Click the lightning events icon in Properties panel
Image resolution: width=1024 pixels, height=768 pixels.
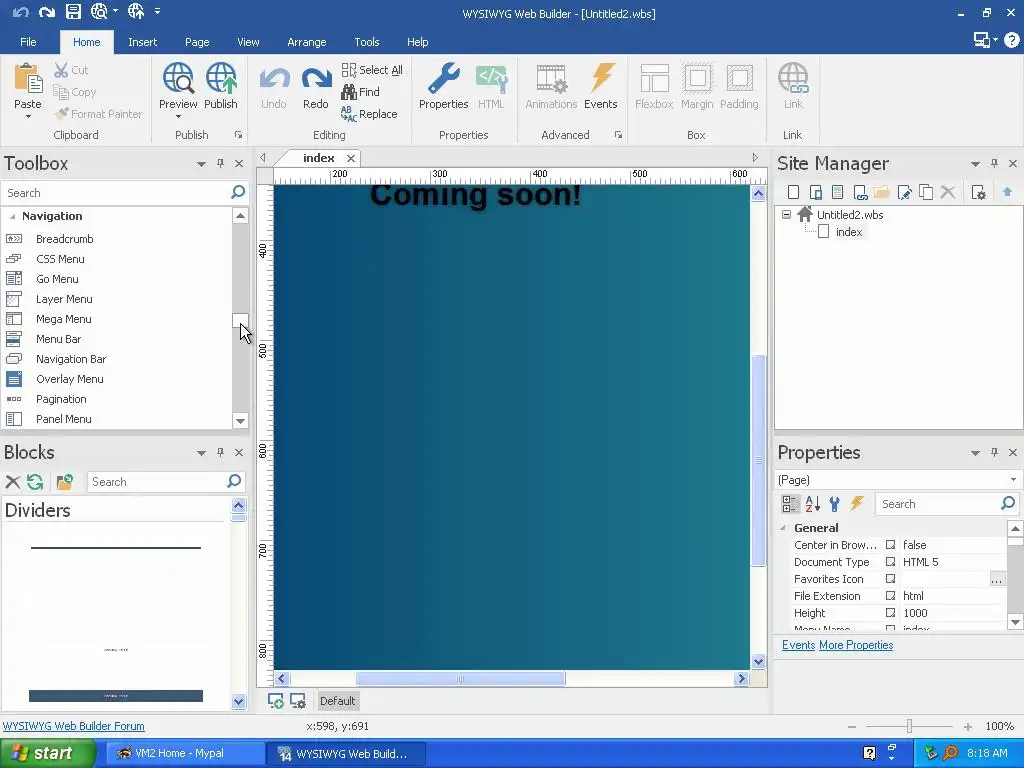(857, 504)
